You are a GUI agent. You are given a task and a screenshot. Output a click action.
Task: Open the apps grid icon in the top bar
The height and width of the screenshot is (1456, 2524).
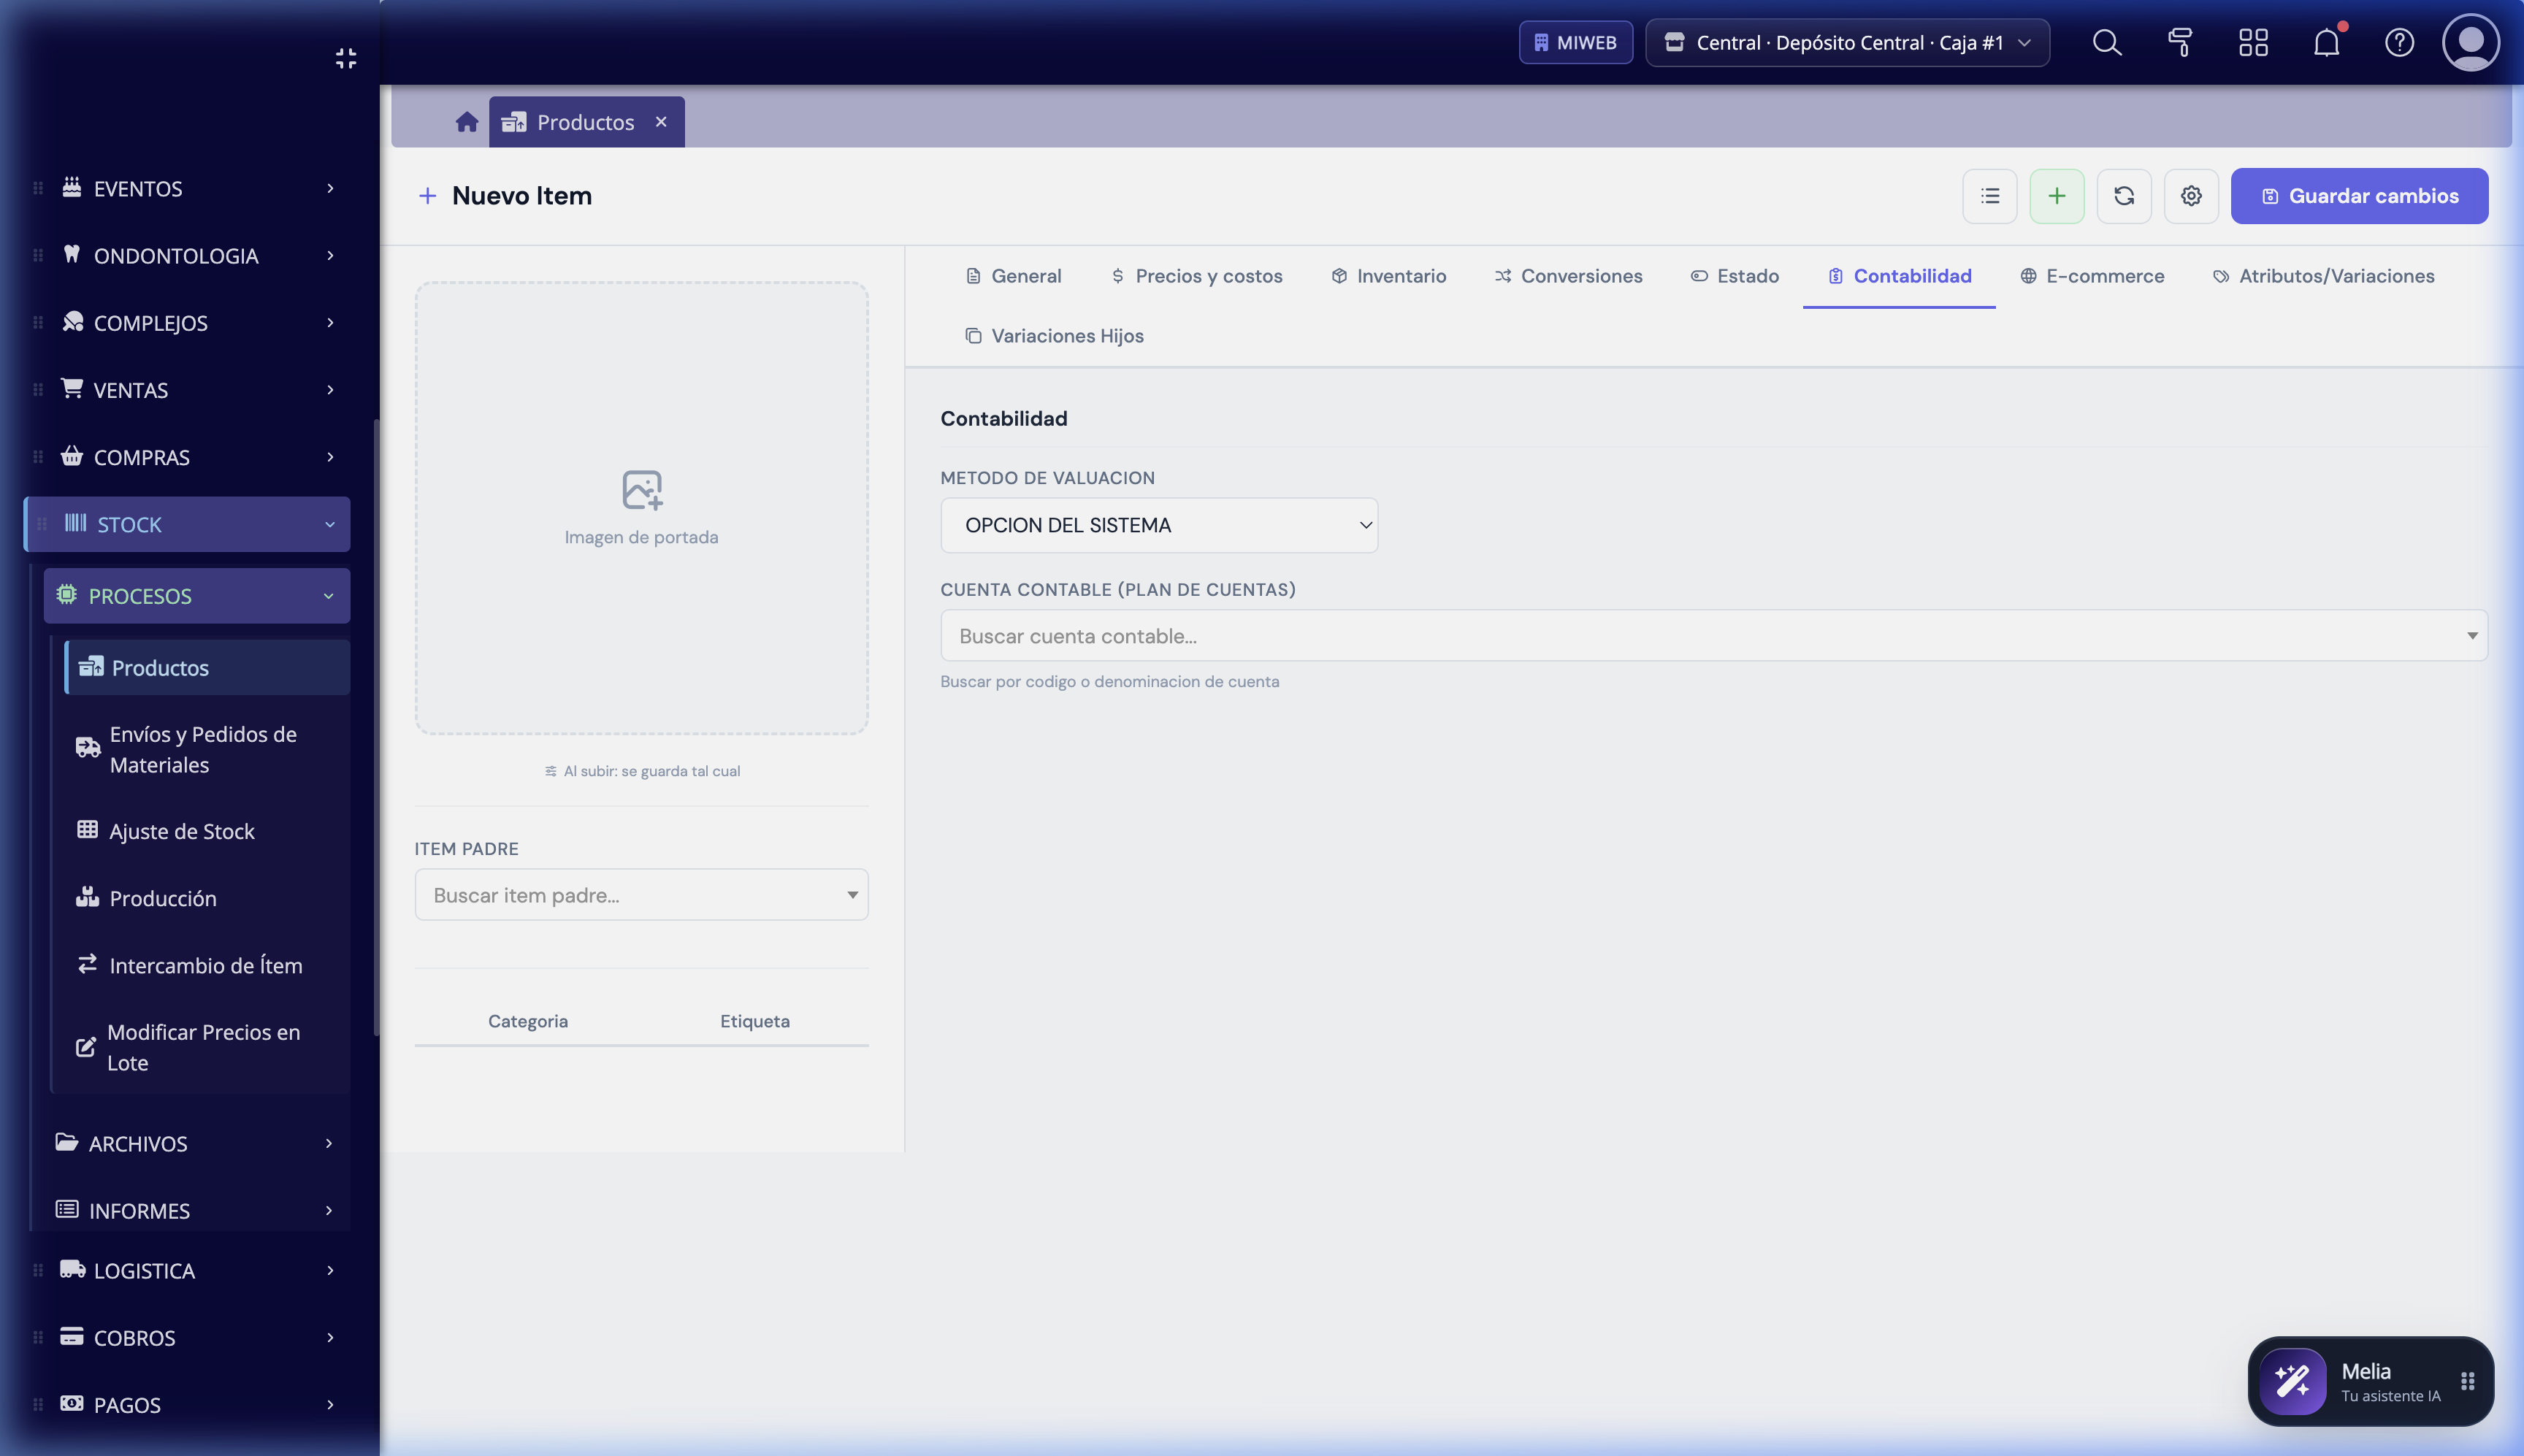coord(2253,42)
